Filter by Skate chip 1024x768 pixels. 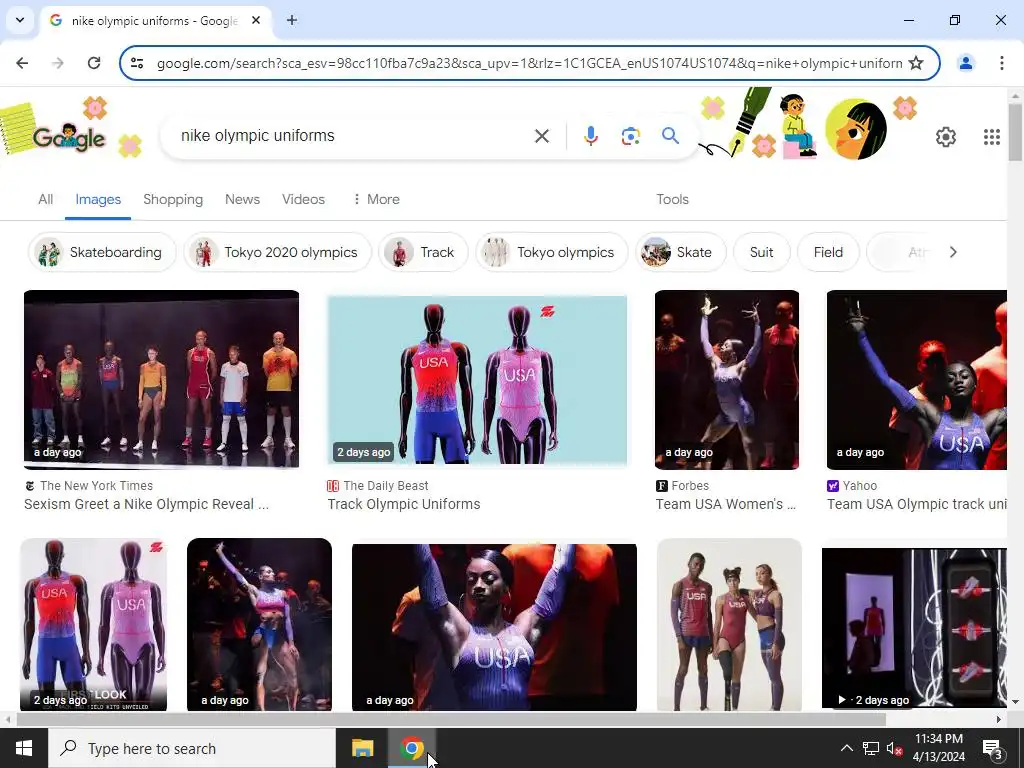click(680, 252)
